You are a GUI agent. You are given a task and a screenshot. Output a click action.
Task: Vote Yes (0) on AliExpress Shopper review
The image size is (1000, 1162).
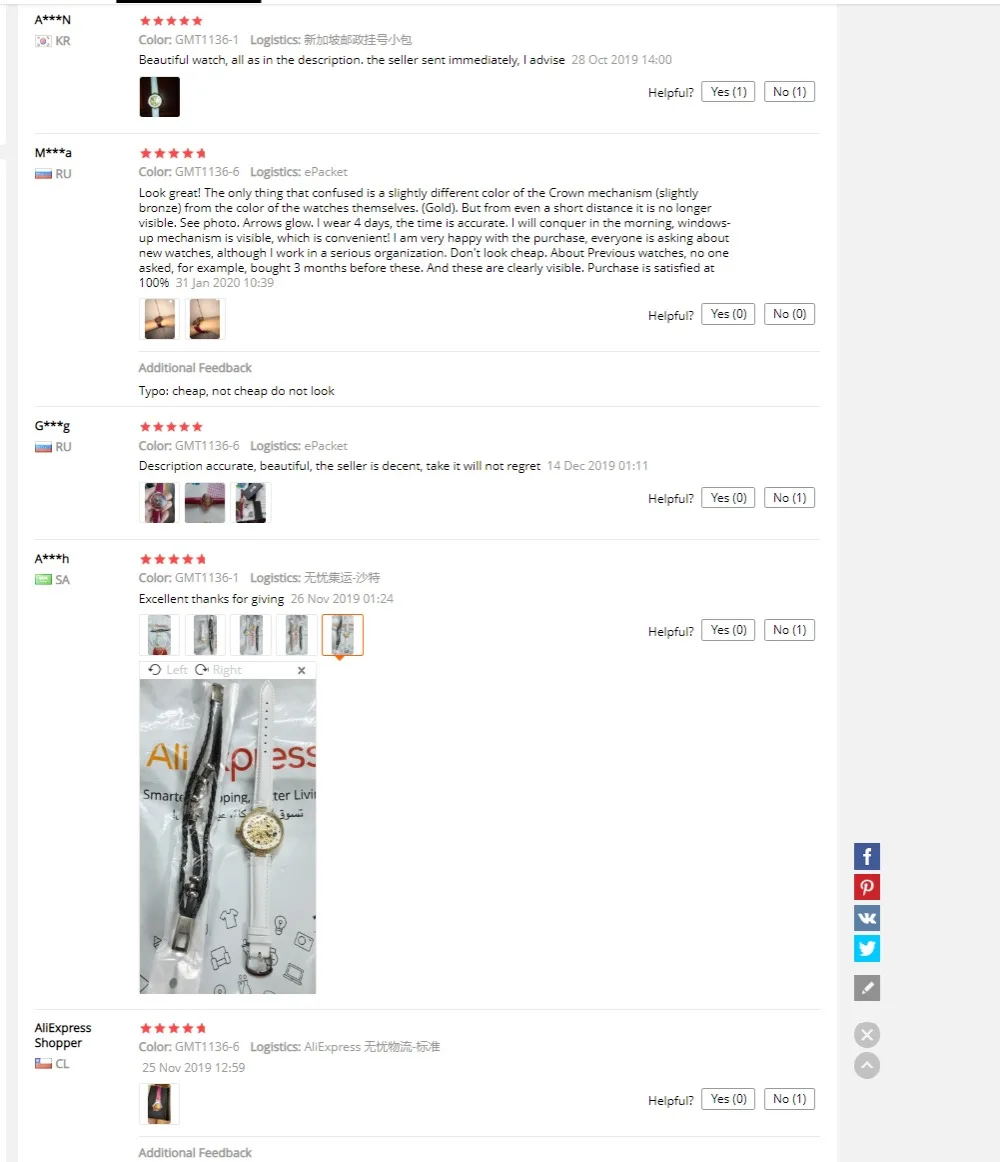coord(728,1099)
